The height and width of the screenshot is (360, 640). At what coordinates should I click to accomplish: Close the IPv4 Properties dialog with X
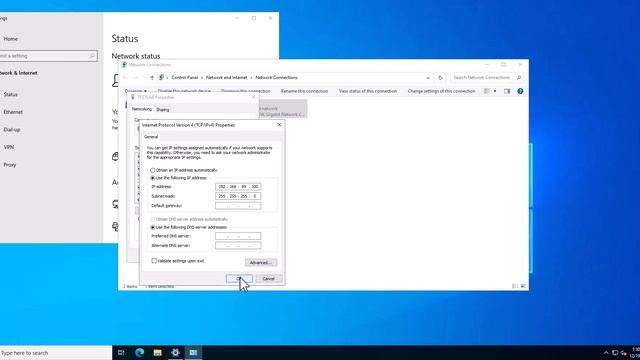click(279, 124)
